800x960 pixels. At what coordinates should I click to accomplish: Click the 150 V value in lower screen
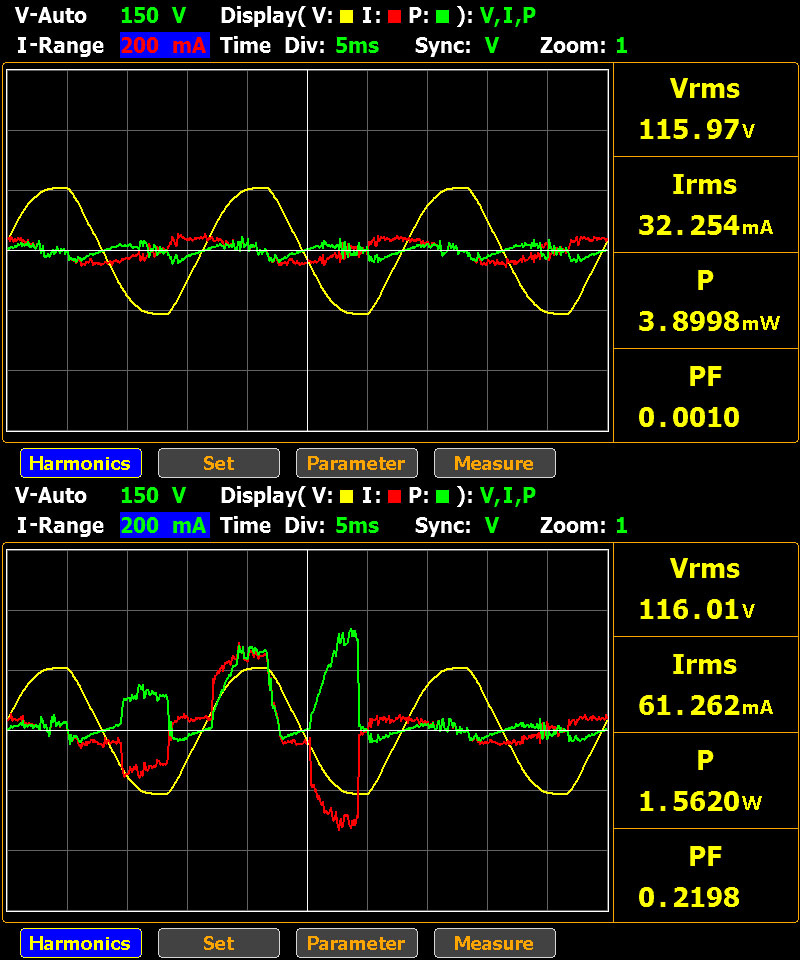153,495
